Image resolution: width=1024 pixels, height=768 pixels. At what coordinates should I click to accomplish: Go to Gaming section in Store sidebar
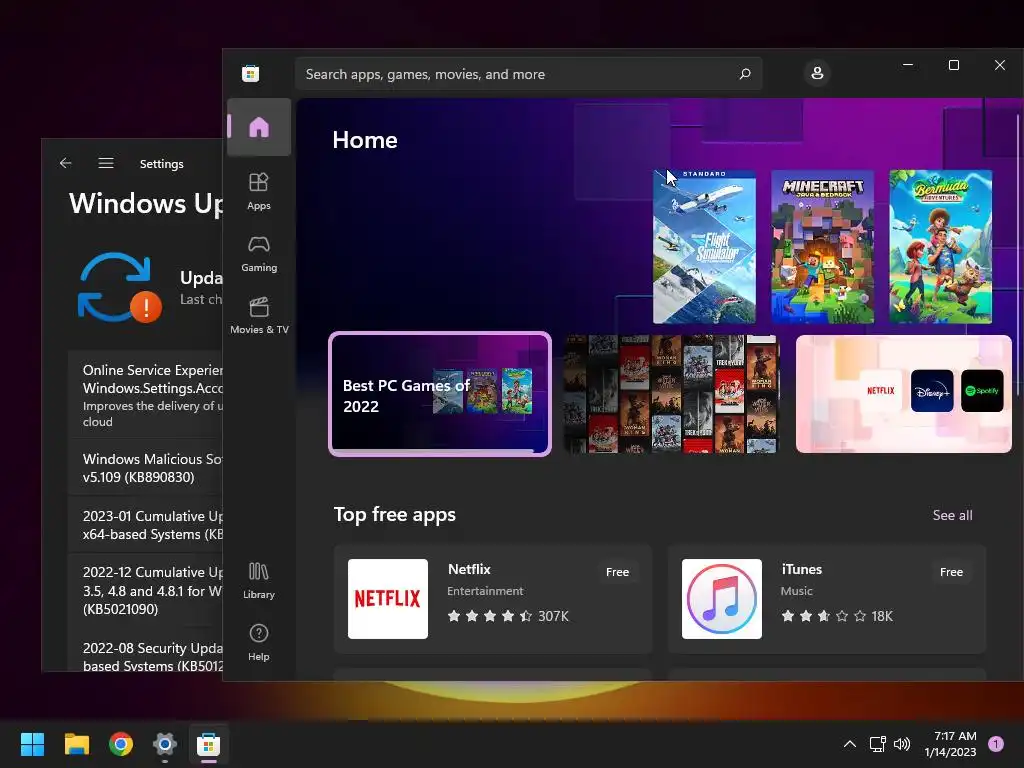click(259, 254)
